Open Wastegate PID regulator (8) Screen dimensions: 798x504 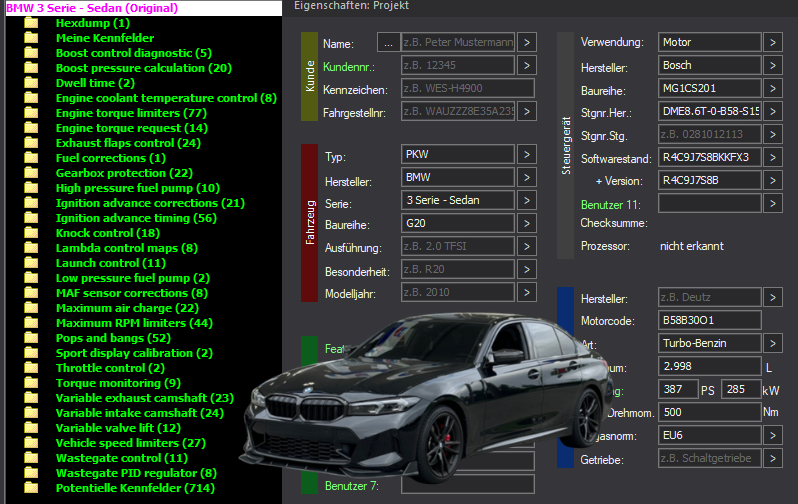(x=136, y=473)
